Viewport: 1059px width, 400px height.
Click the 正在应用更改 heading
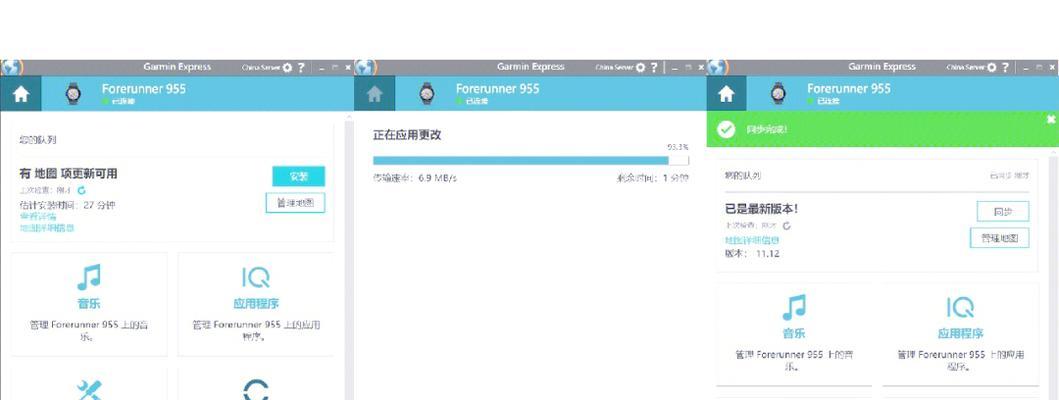[407, 135]
